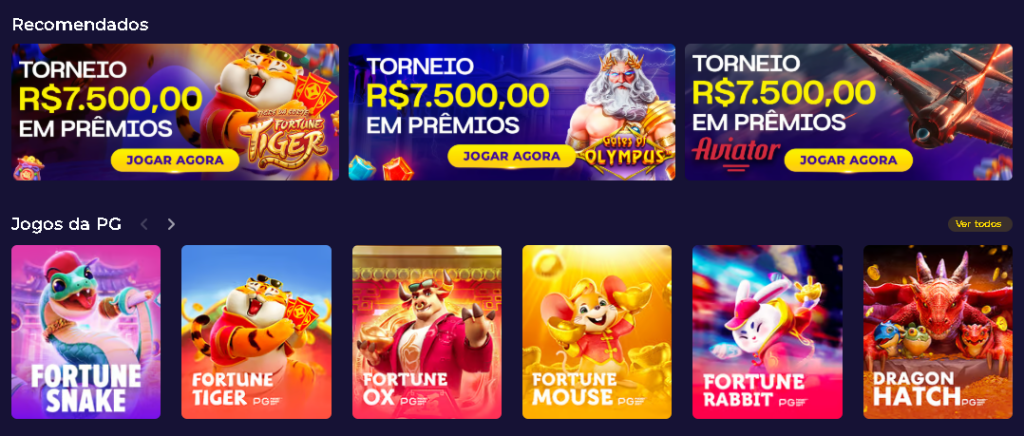Launch the Fortune Ox game
This screenshot has height=436, width=1024.
pos(427,332)
